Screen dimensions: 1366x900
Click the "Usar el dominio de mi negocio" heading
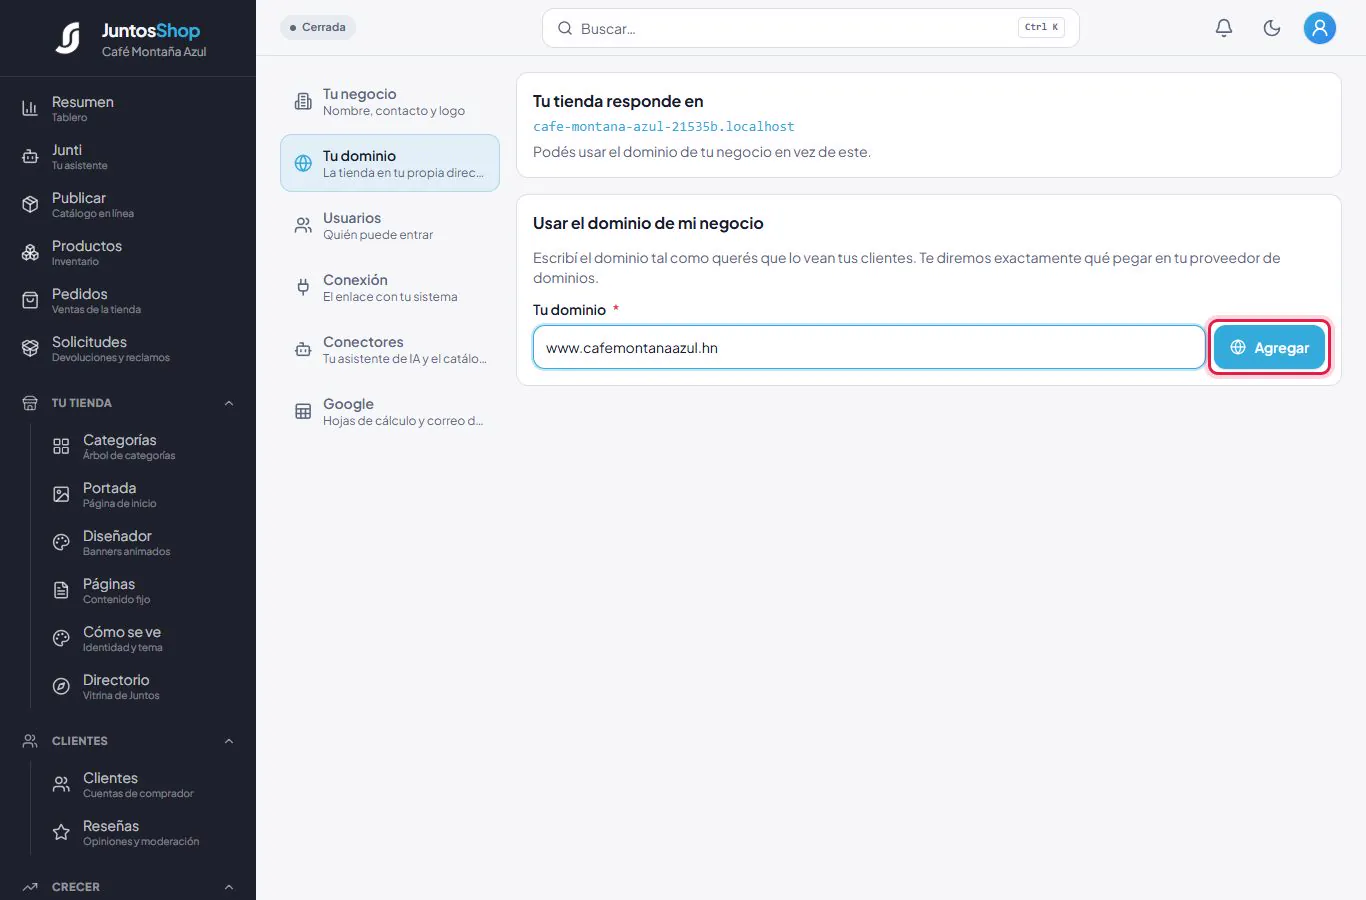pyautogui.click(x=648, y=223)
